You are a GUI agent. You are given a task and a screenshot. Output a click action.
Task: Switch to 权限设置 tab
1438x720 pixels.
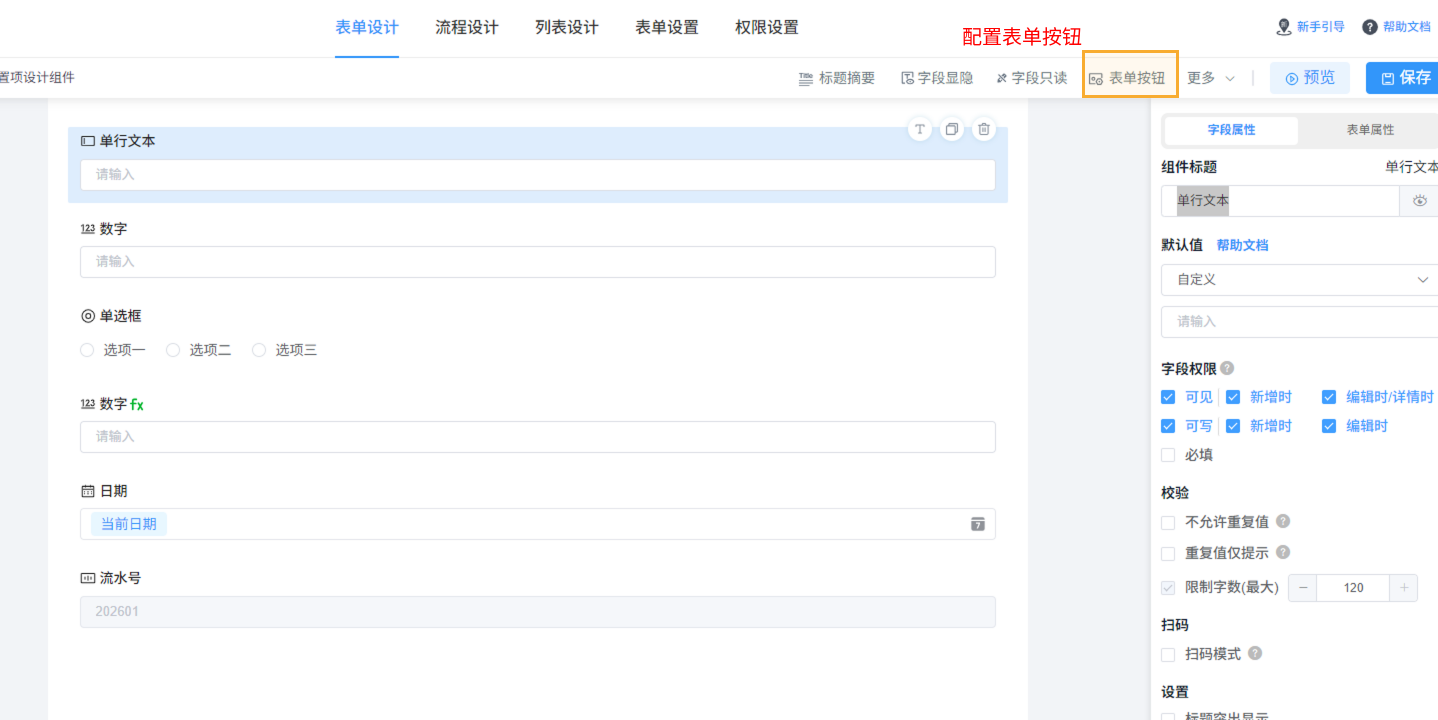pyautogui.click(x=767, y=28)
